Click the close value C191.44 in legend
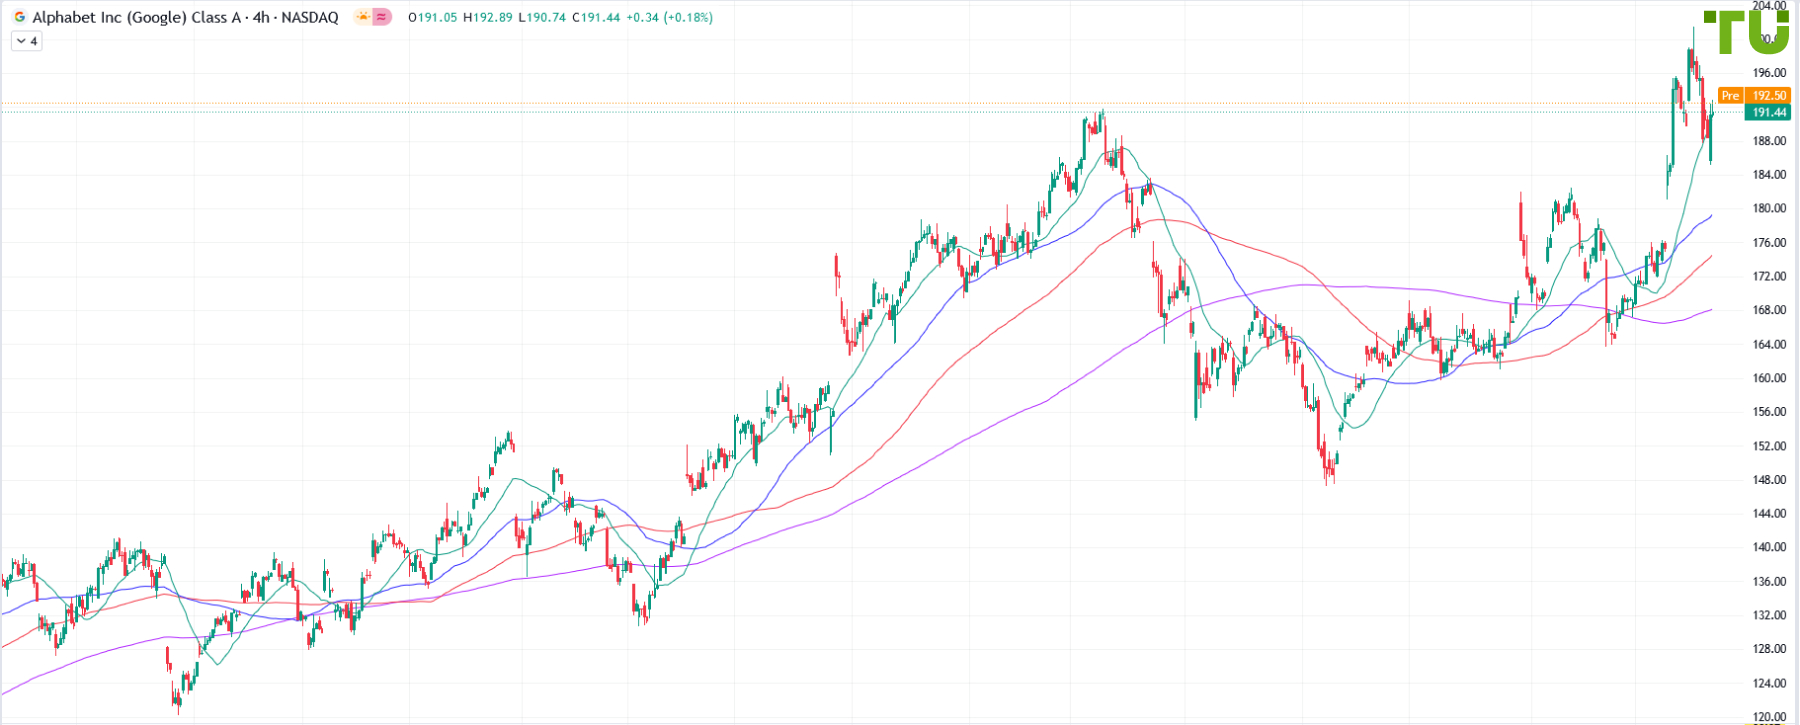Viewport: 1800px width, 725px height. 597,17
